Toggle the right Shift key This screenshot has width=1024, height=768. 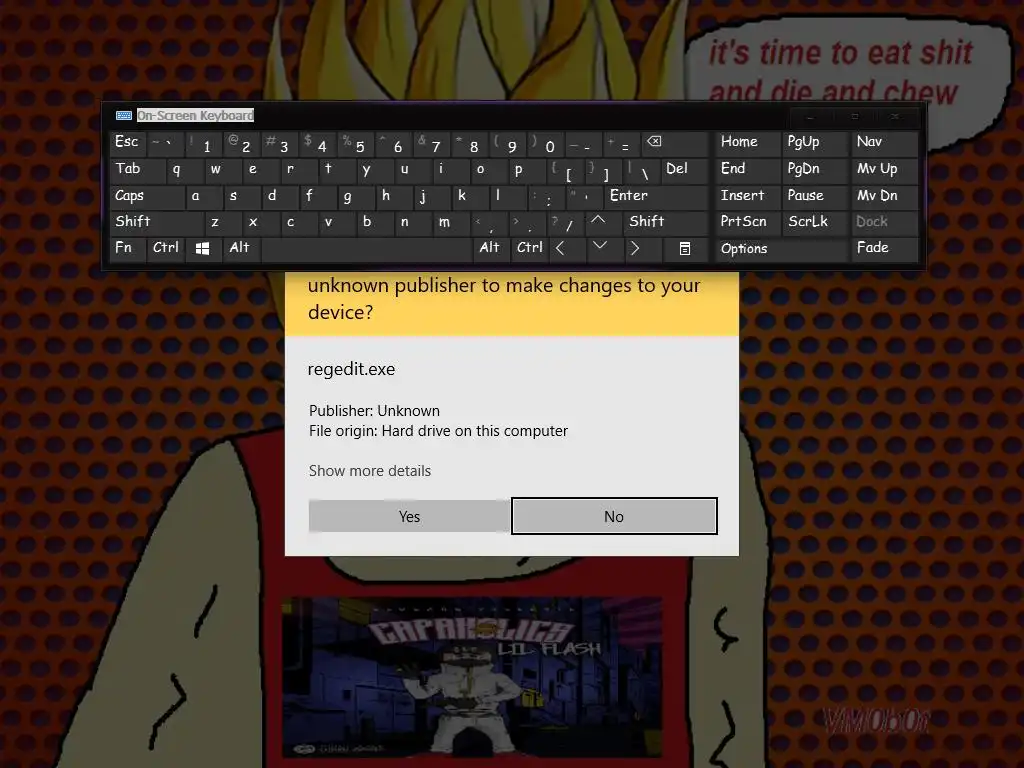[x=666, y=222]
